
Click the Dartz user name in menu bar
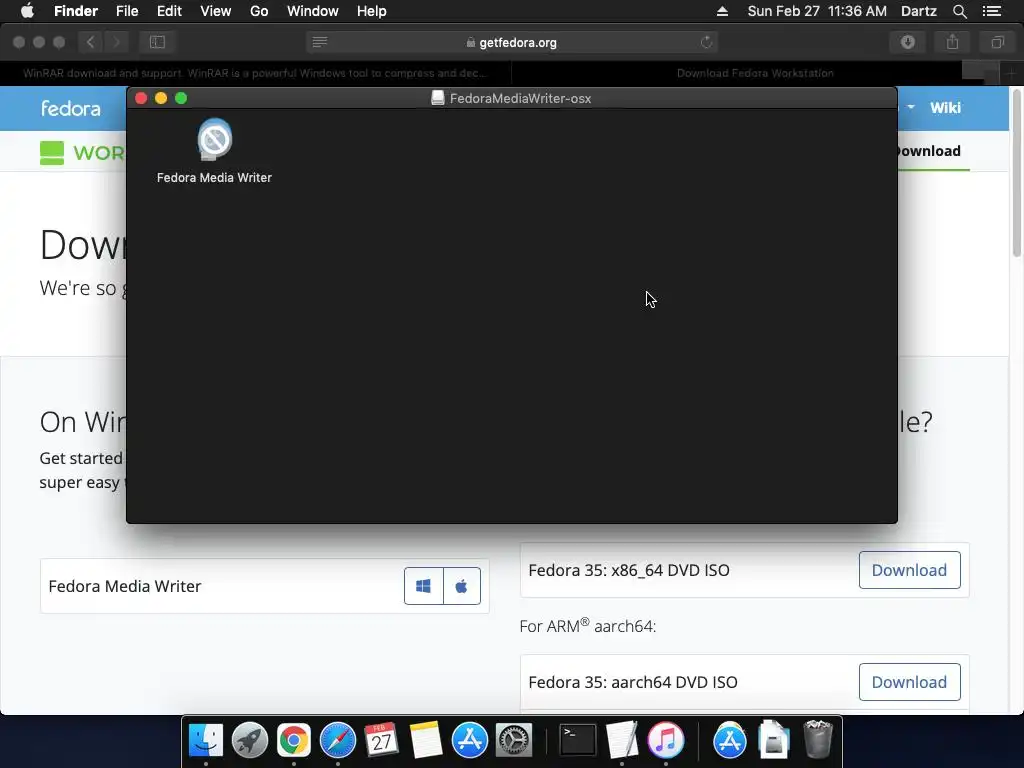[918, 11]
